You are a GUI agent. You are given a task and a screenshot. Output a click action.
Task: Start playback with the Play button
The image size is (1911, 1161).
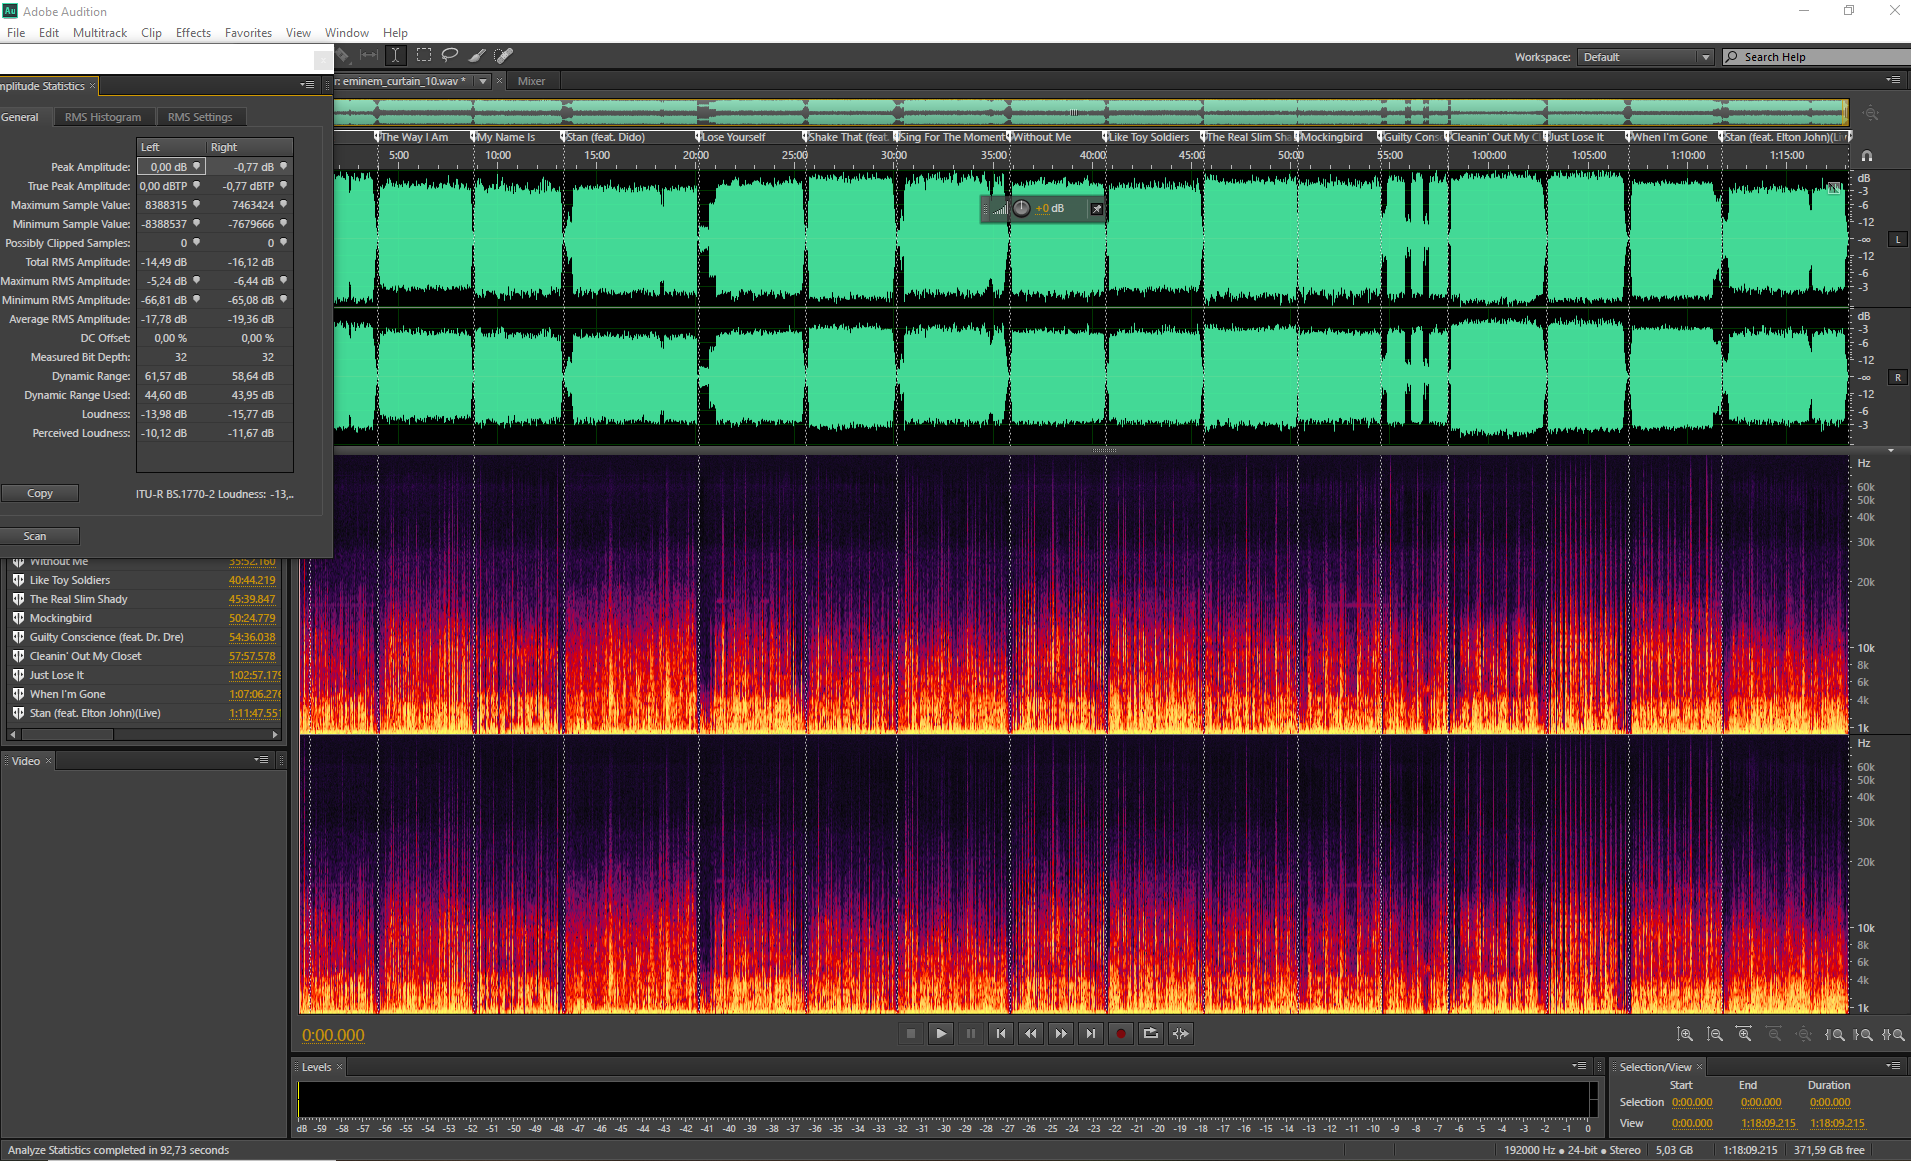[941, 1034]
